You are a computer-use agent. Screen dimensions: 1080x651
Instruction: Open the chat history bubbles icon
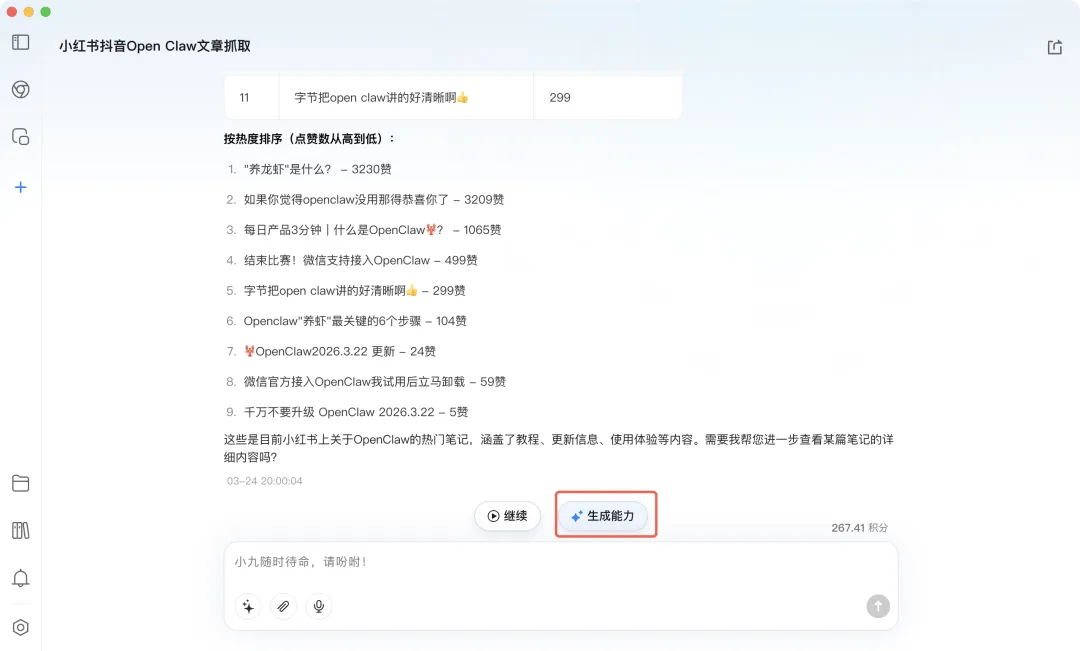21,136
